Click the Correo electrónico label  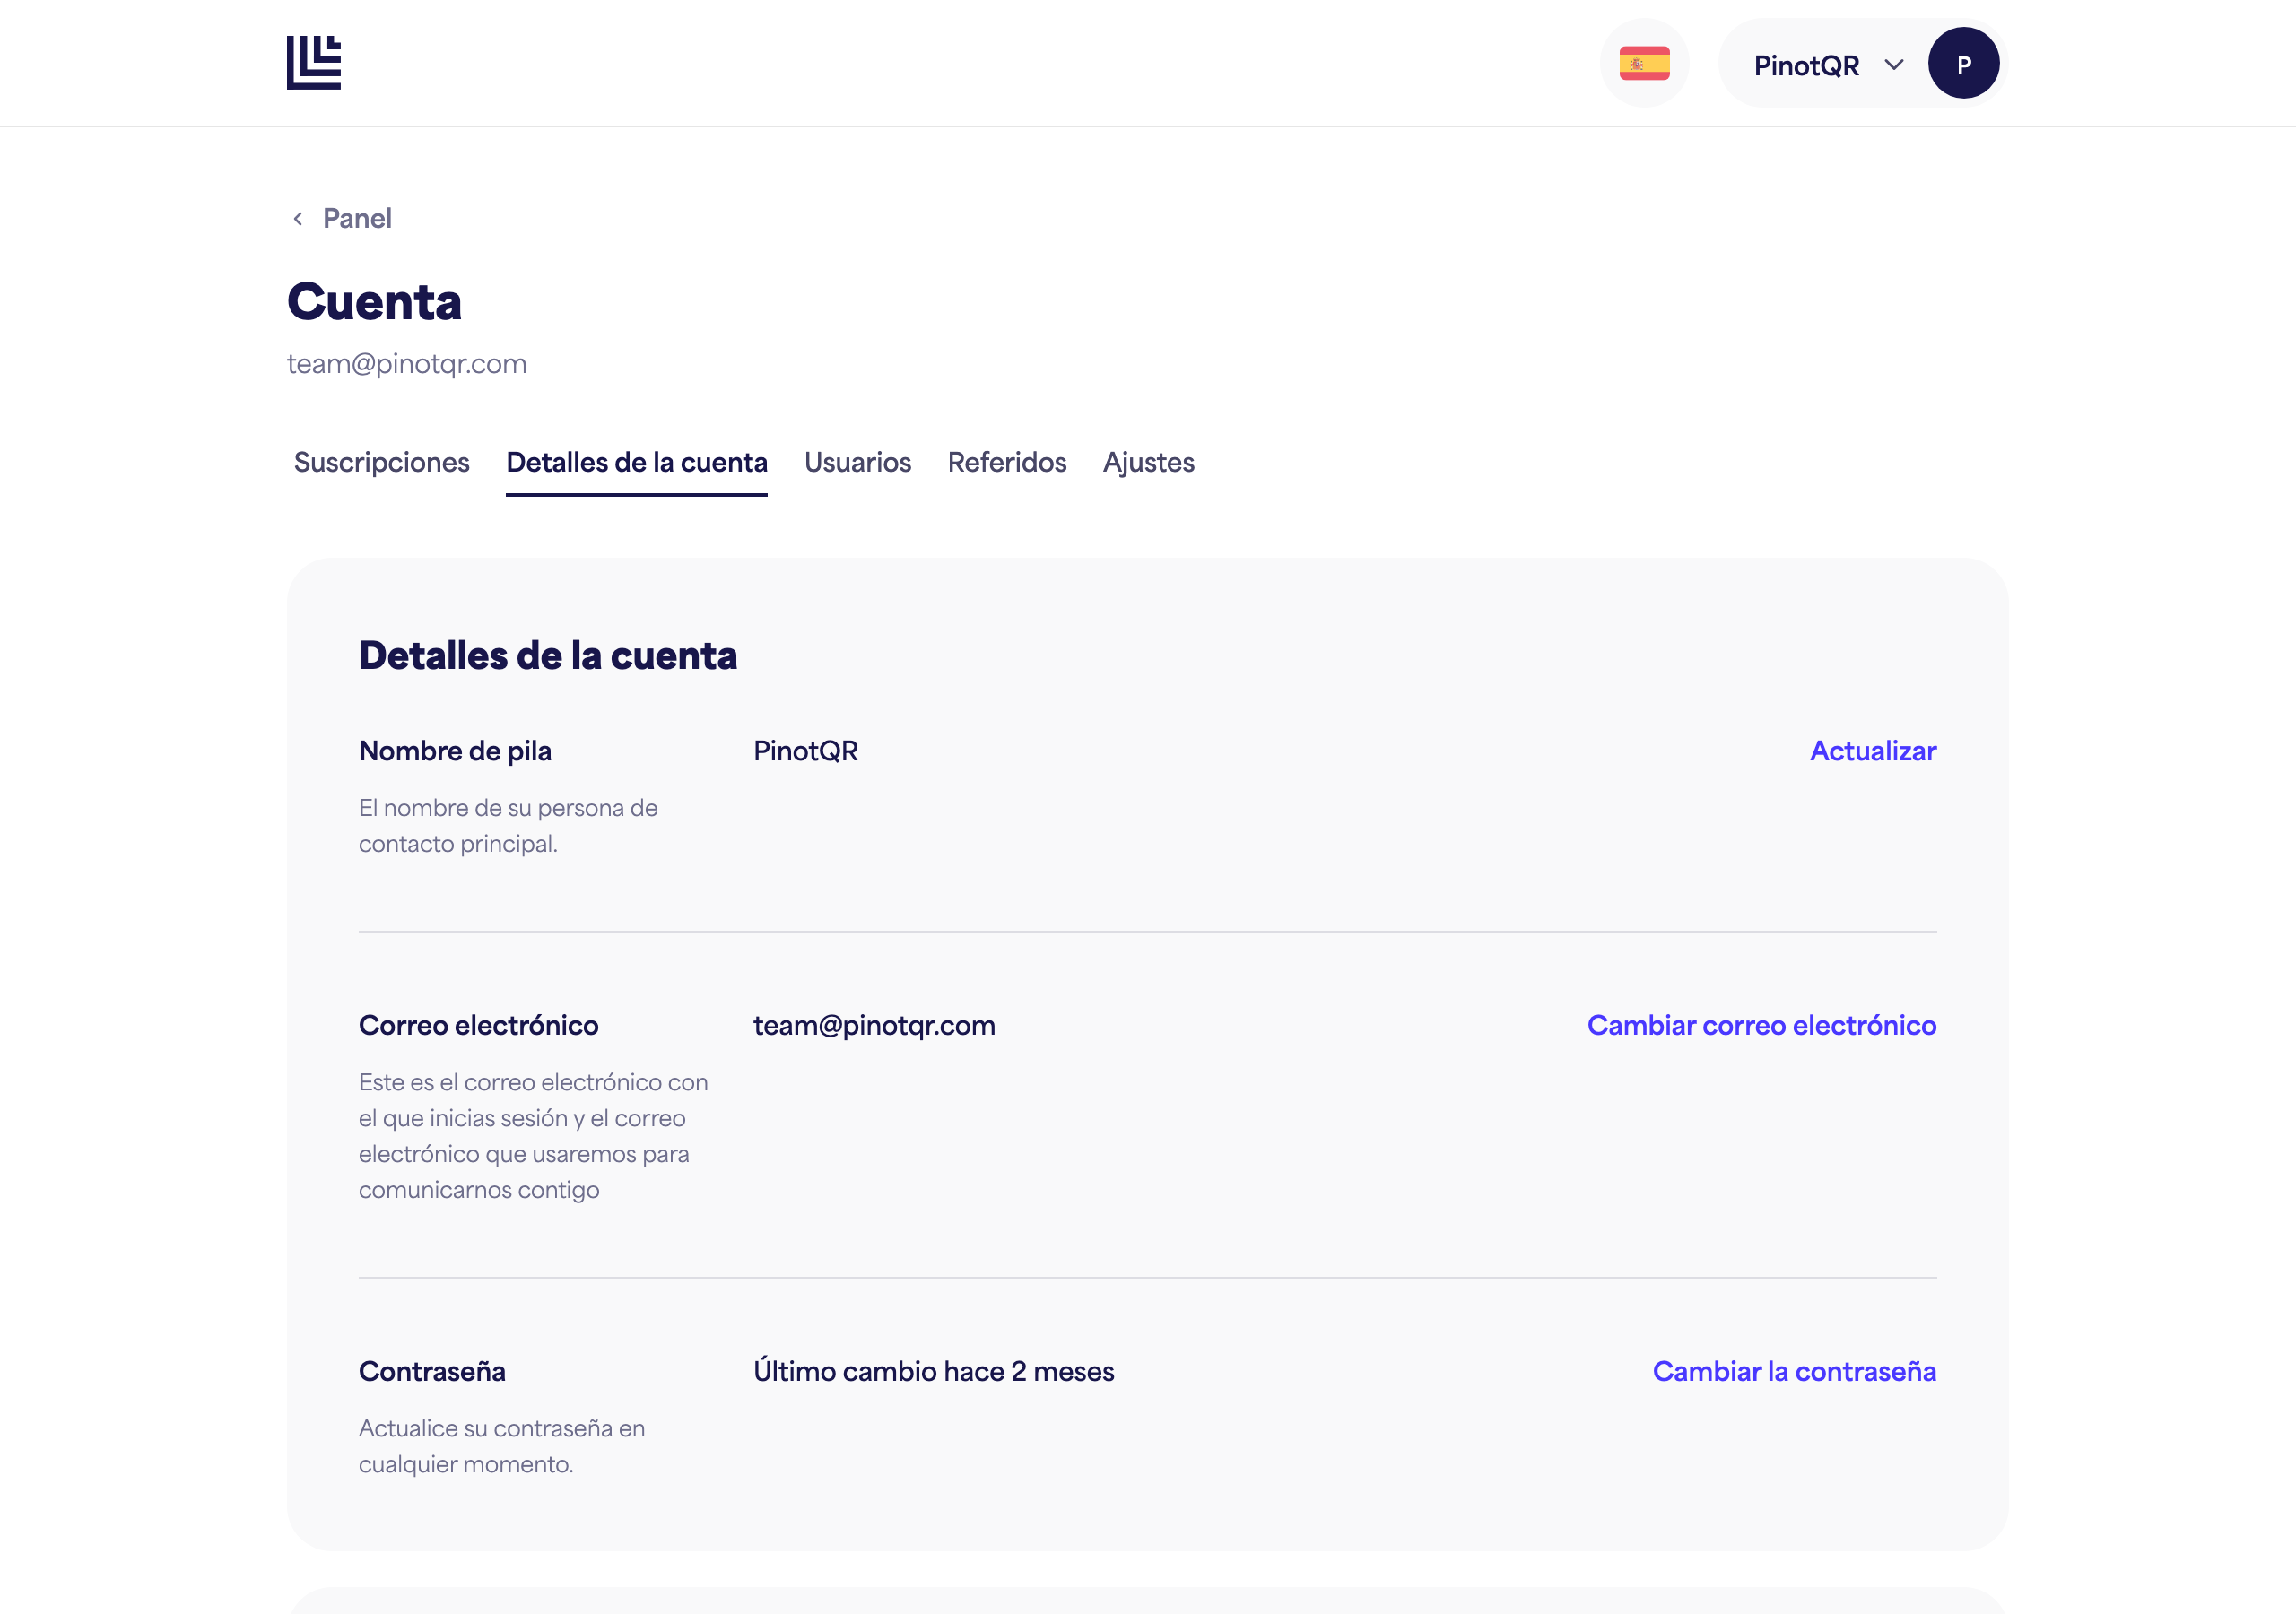tap(479, 1026)
